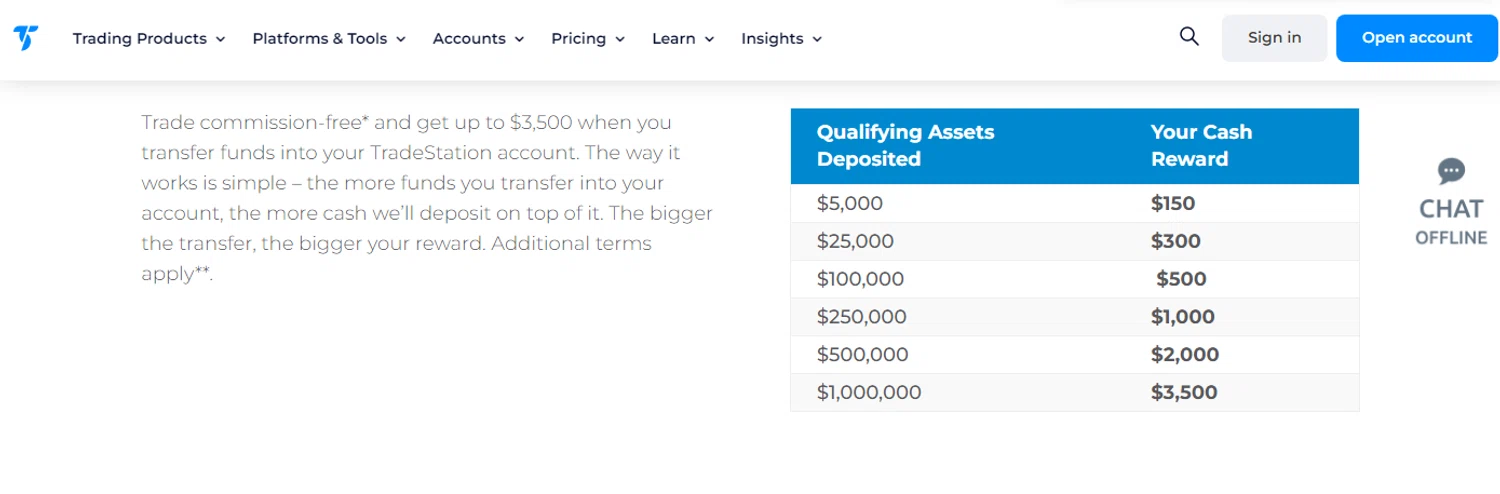Click the commission-free promotional paragraph
Viewport: 1500px width, 494px height.
[427, 198]
